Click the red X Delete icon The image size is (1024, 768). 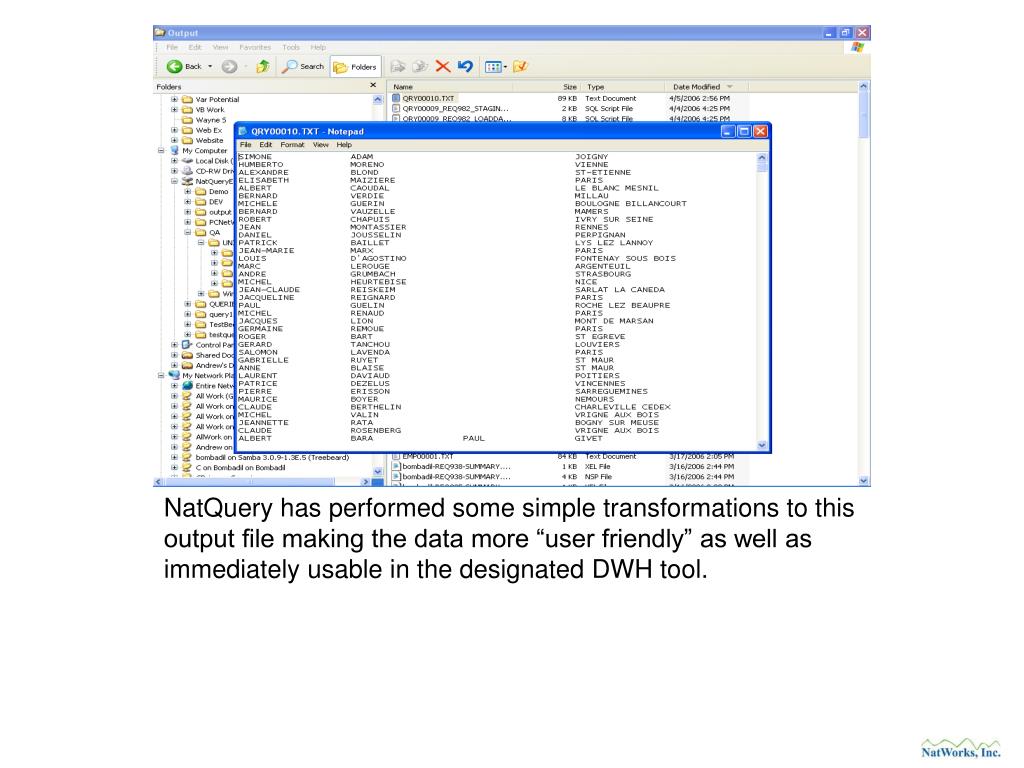click(x=443, y=66)
